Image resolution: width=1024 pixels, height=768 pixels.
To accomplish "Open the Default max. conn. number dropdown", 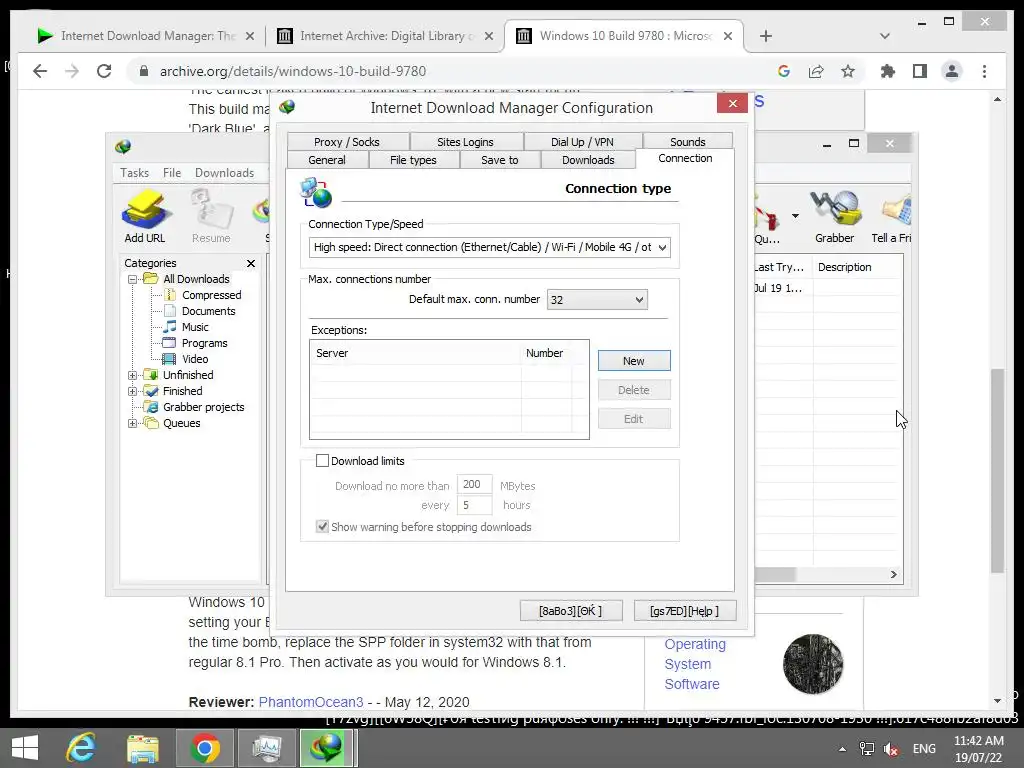I will [597, 300].
